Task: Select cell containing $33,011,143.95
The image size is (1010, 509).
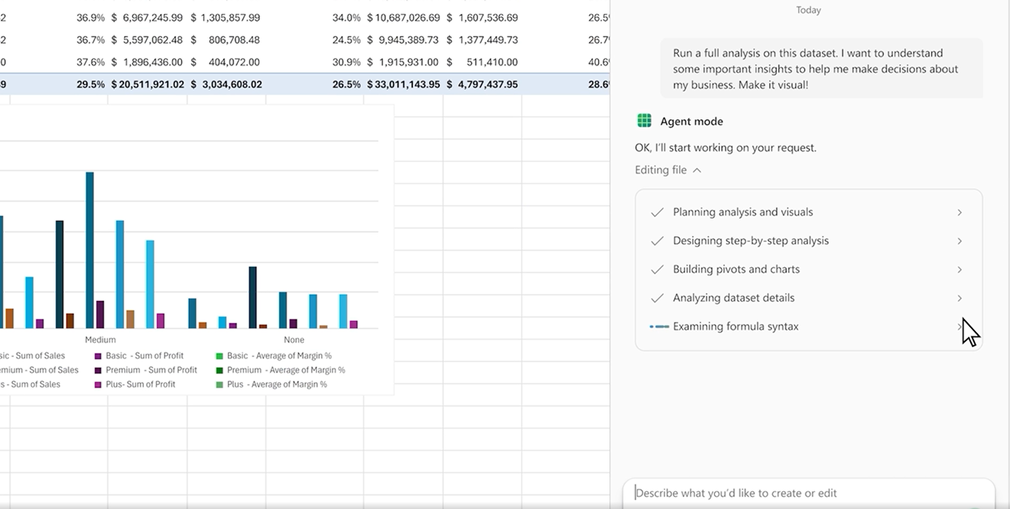Action: 403,85
